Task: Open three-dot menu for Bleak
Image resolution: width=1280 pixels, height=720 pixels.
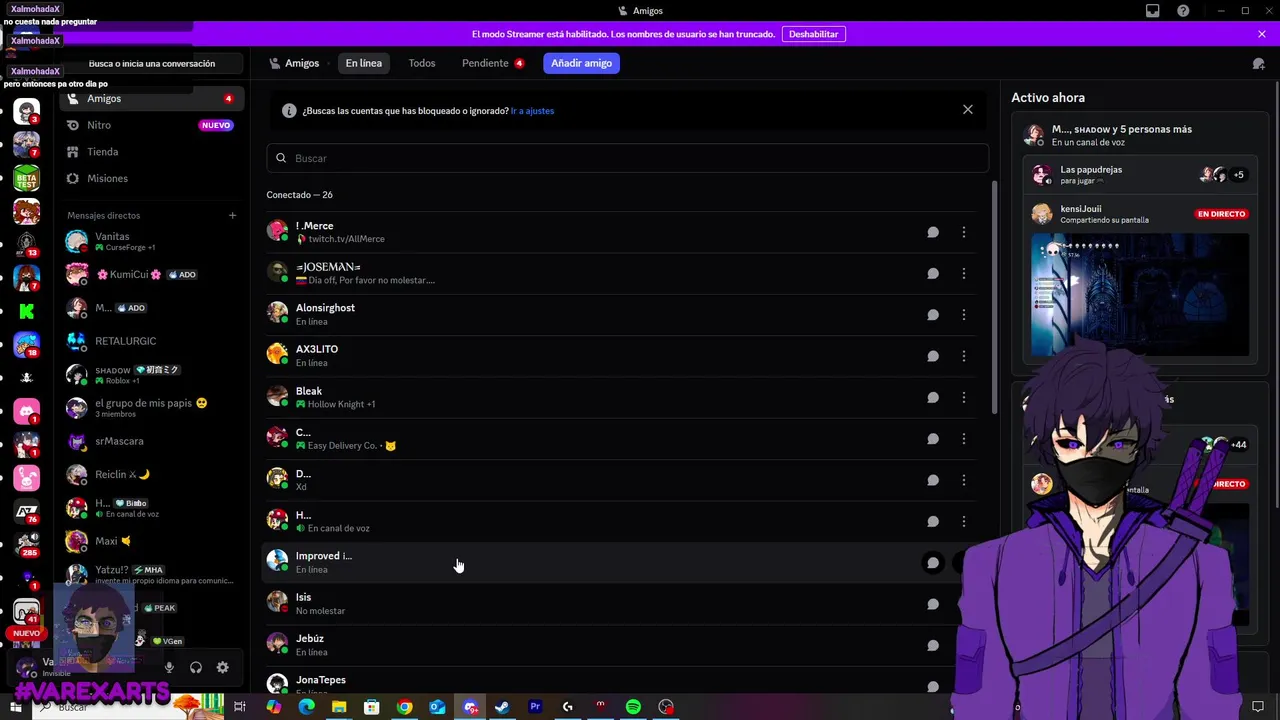Action: pyautogui.click(x=964, y=397)
